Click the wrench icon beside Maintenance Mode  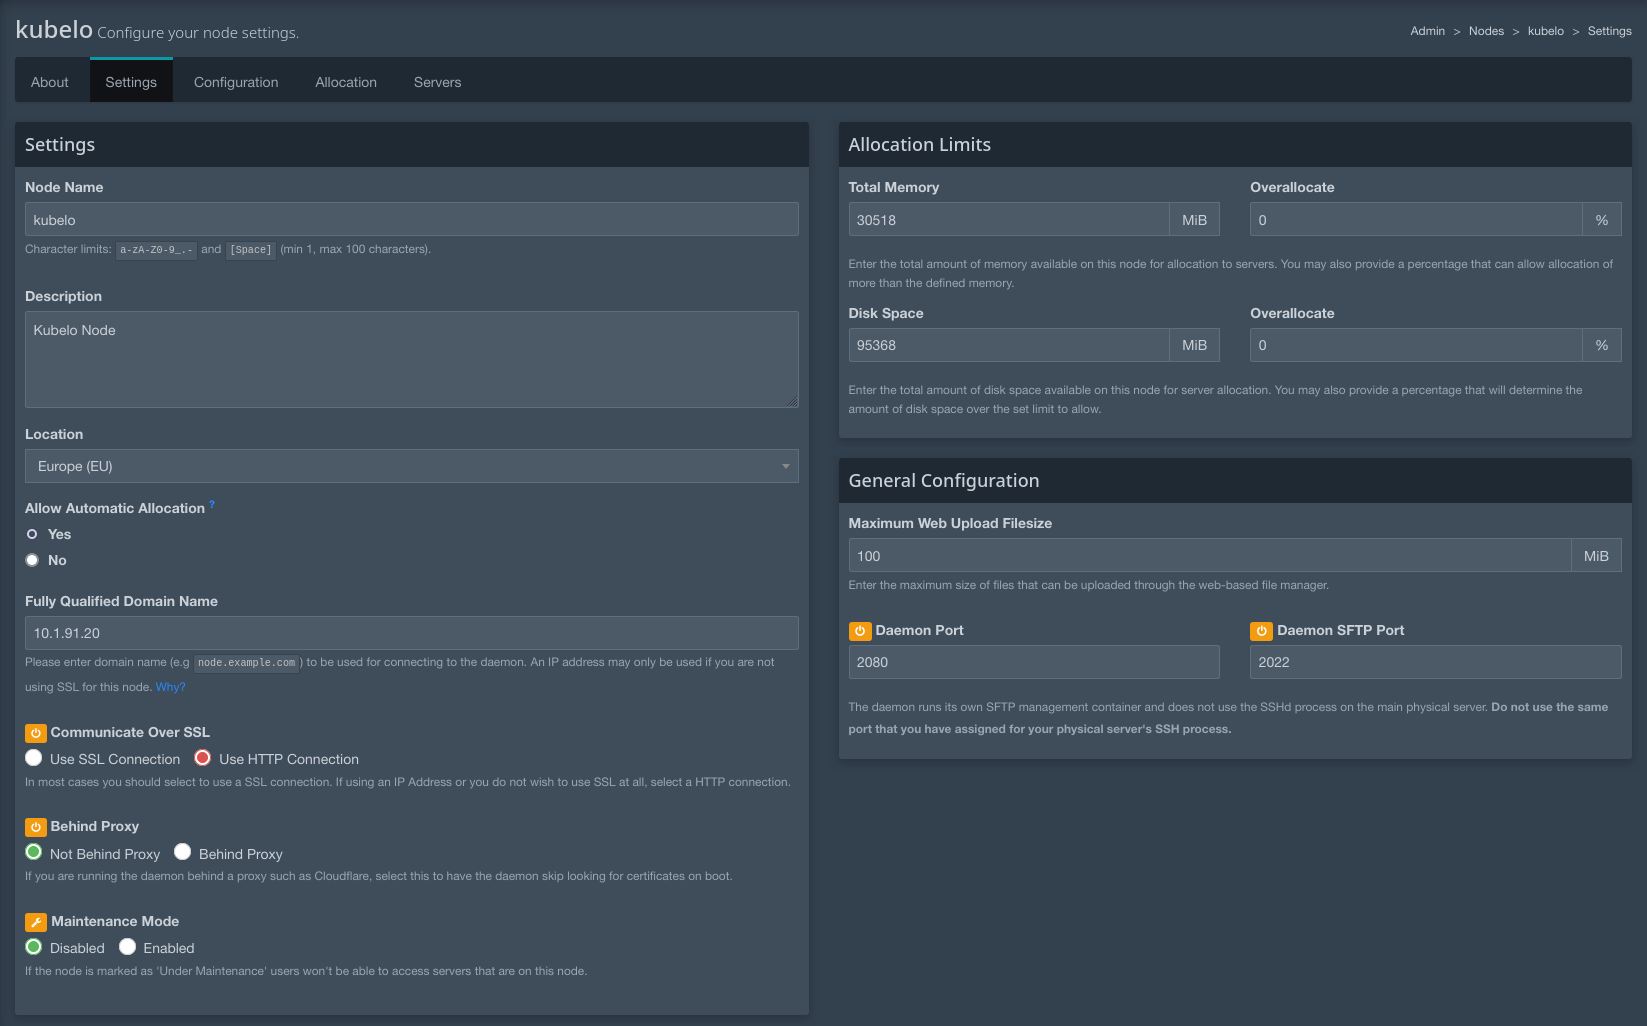coord(36,922)
